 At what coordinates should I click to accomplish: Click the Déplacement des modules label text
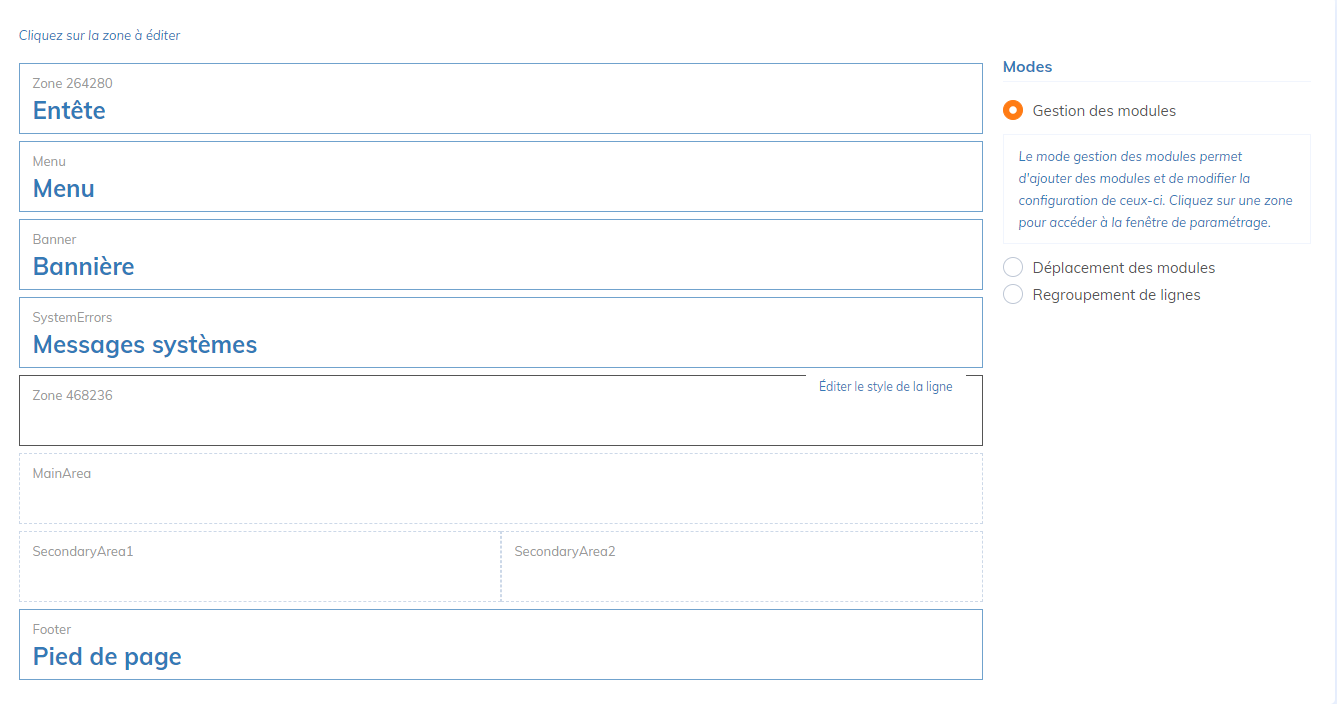tap(1123, 268)
